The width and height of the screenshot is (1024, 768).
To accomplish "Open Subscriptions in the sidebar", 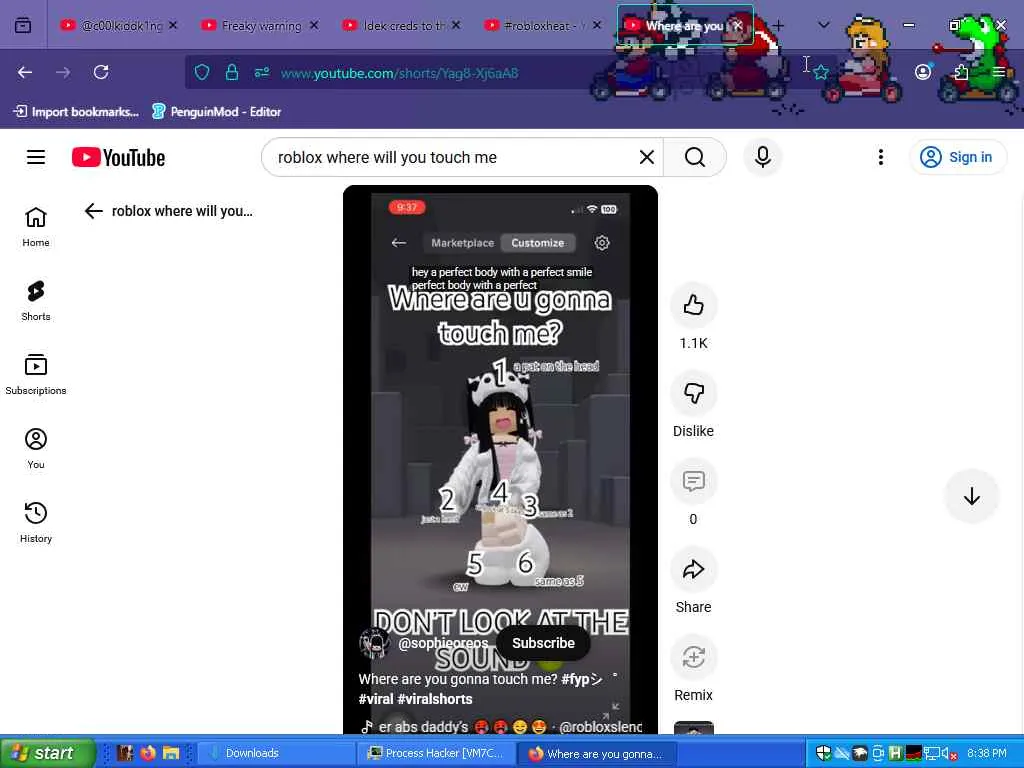I will (36, 374).
